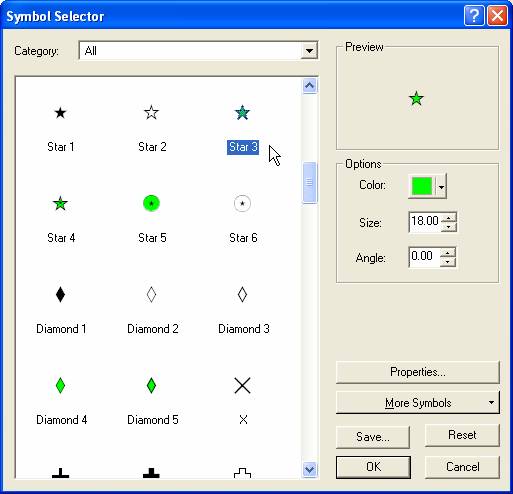Click the symbol list scroll down arrow
This screenshot has width=513, height=494.
click(x=309, y=470)
